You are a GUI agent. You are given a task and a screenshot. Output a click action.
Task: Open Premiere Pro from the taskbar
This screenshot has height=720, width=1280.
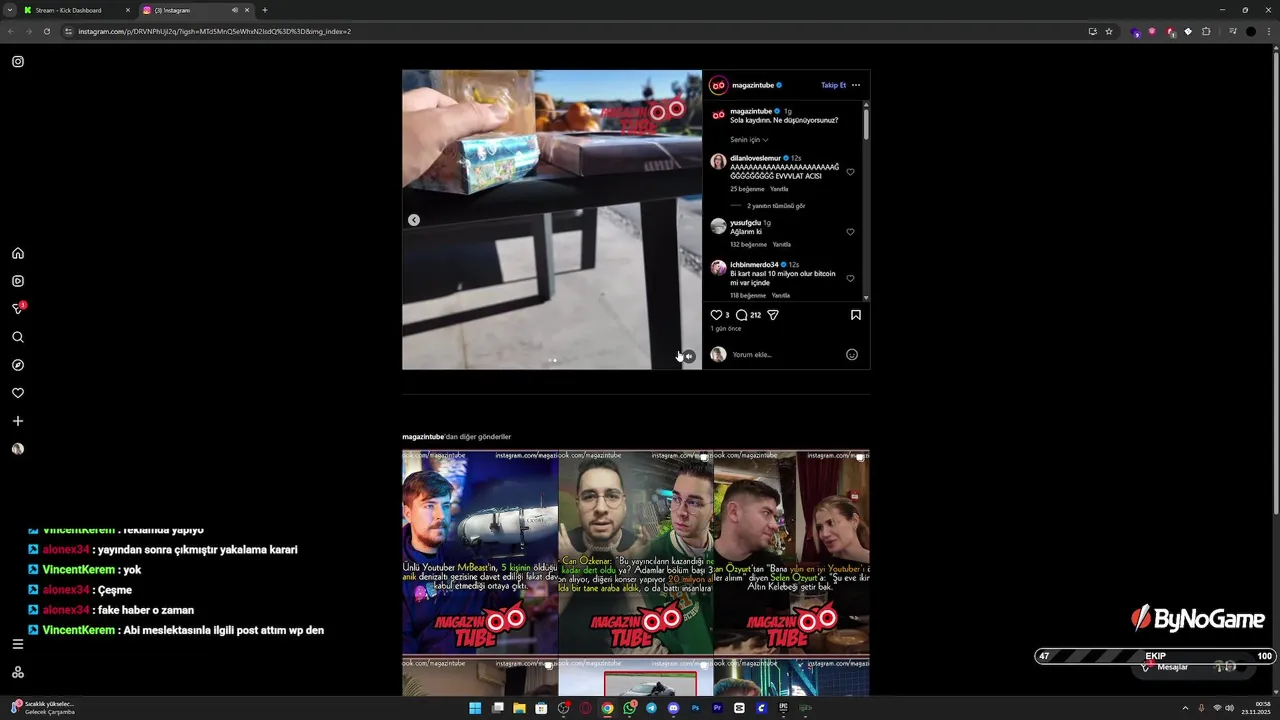point(717,708)
